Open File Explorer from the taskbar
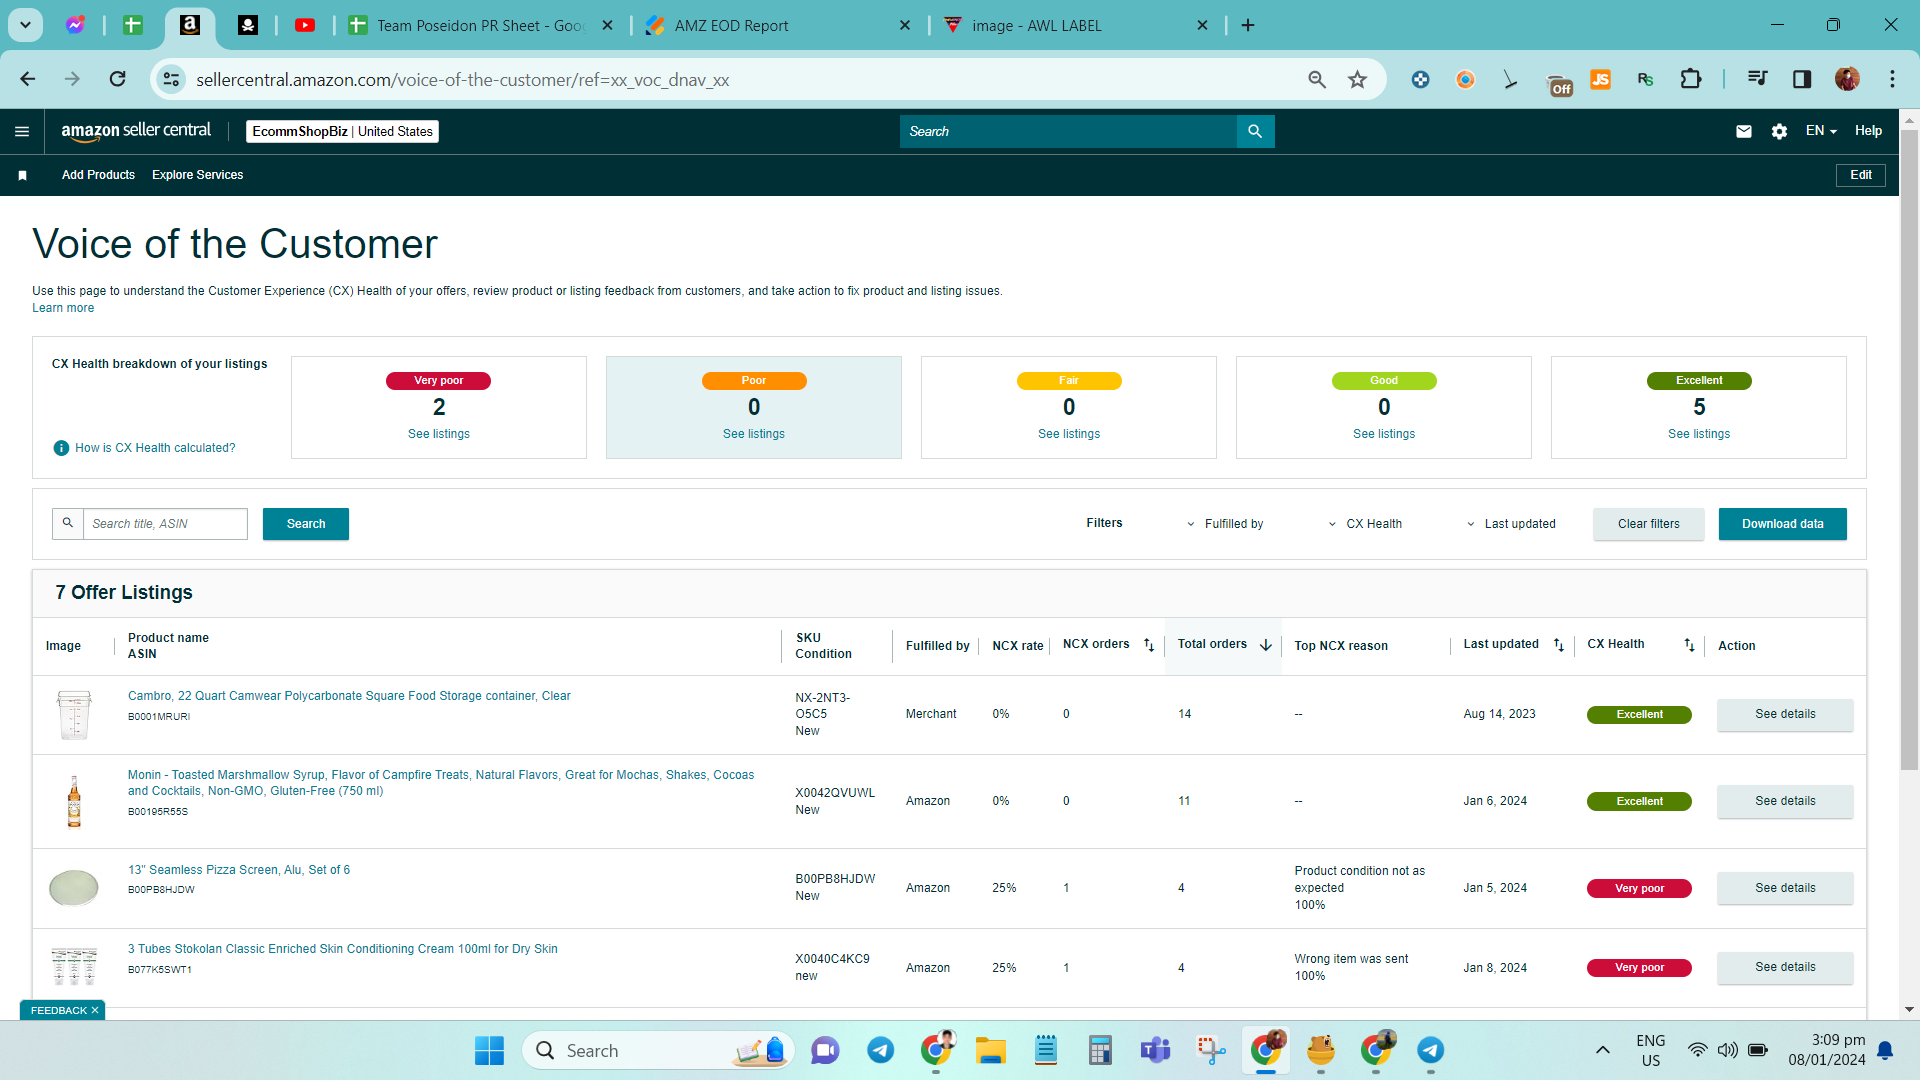 [x=991, y=1050]
